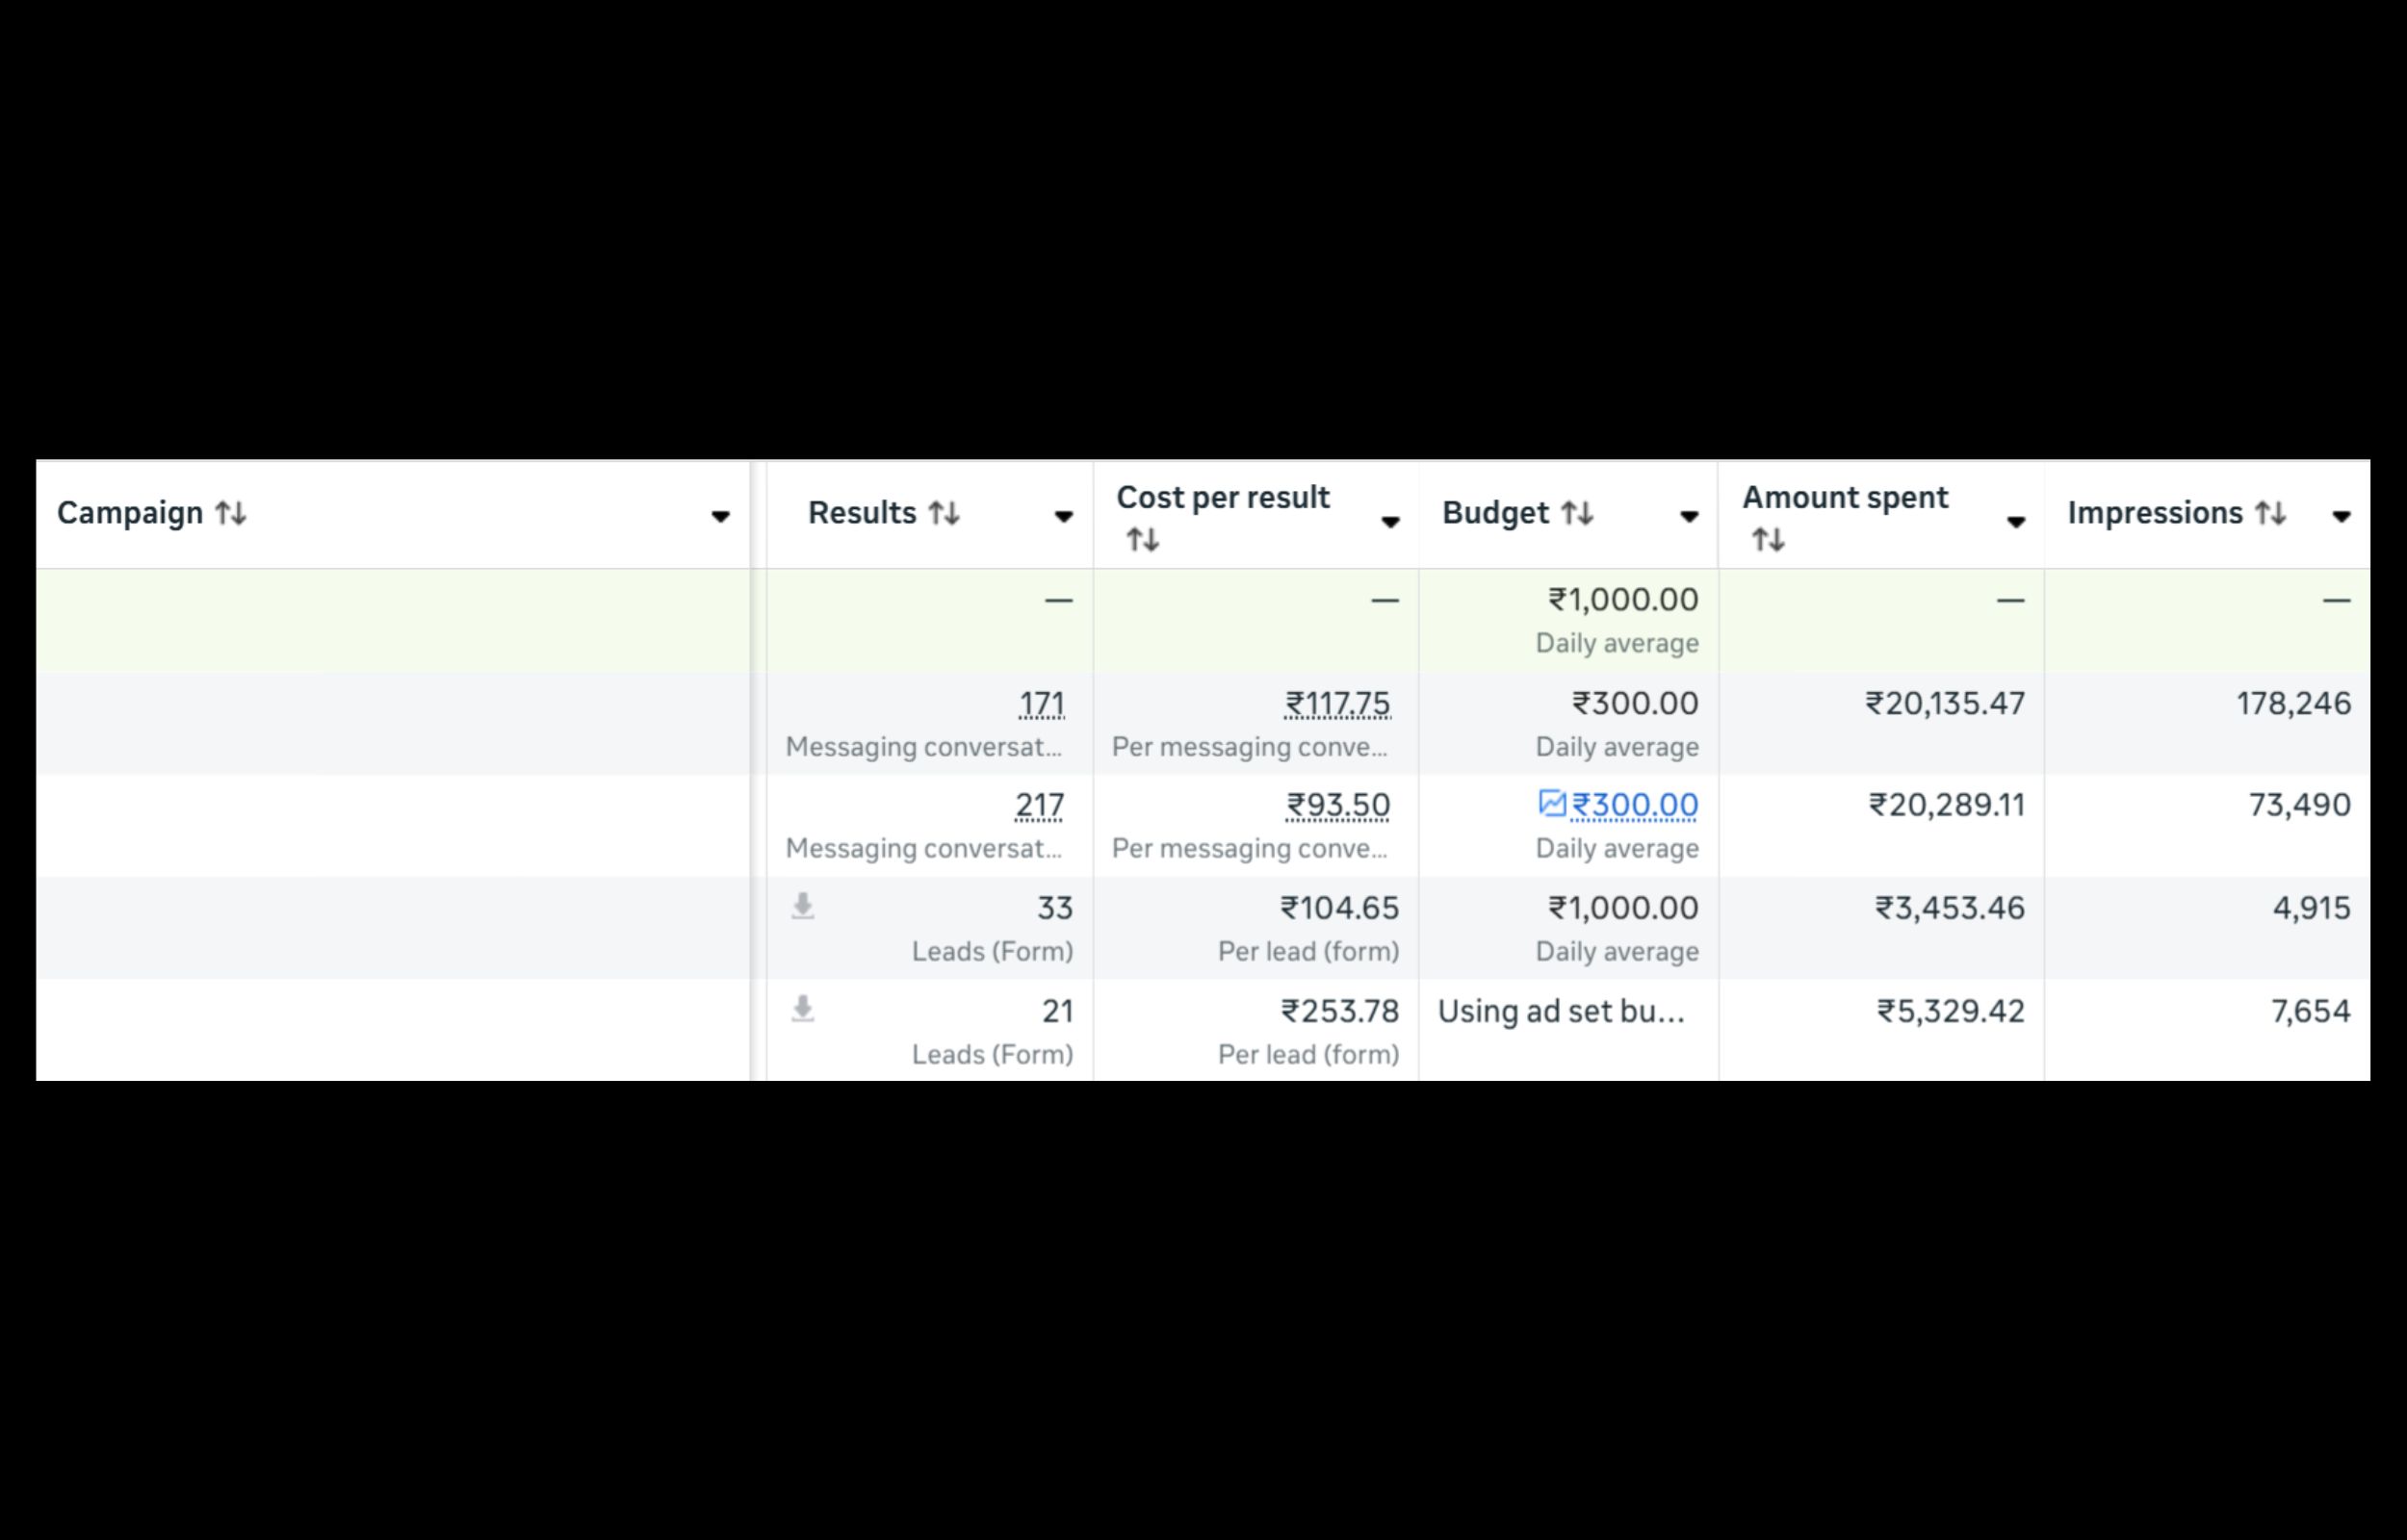Sort by Results arrows icon
2407x1540 pixels.
pyautogui.click(x=943, y=513)
